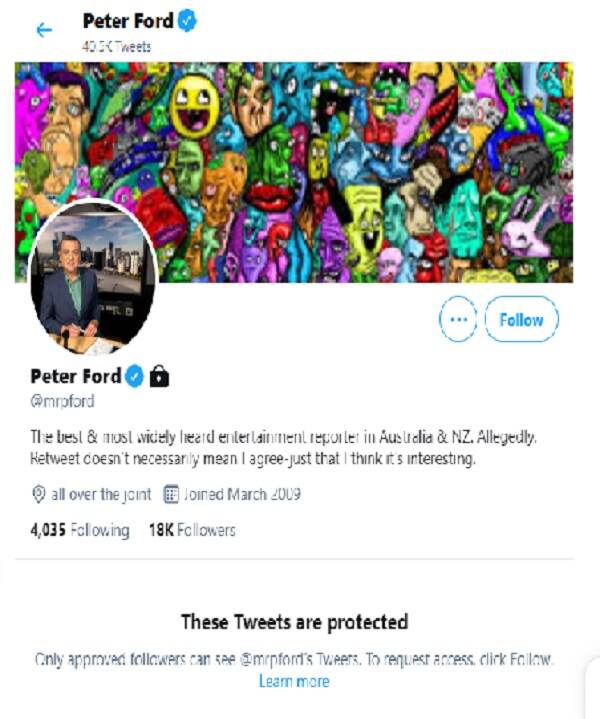
Task: Open the 4,035 Following list
Action: pos(80,530)
